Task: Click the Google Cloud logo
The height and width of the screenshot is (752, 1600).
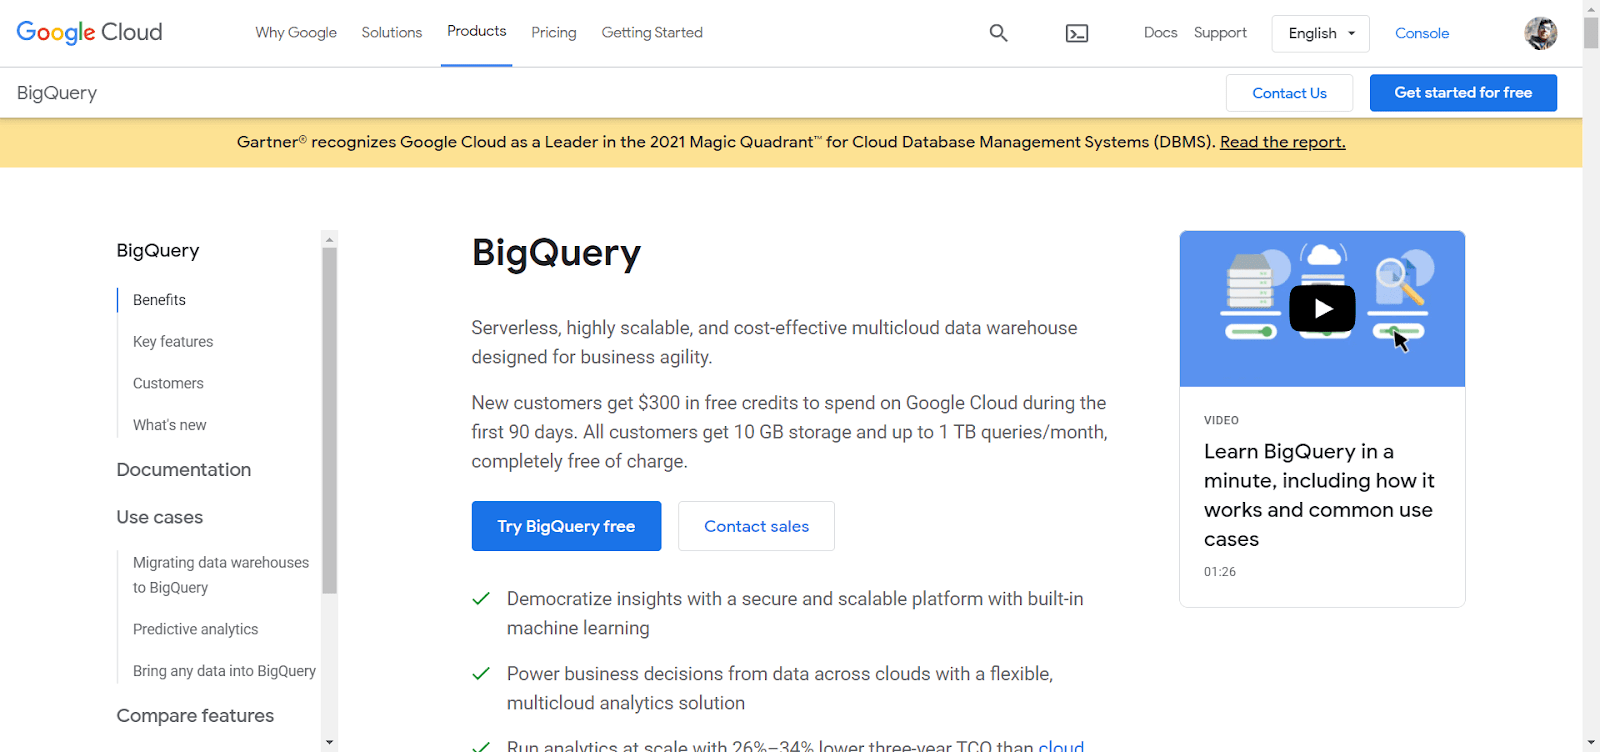Action: (89, 33)
